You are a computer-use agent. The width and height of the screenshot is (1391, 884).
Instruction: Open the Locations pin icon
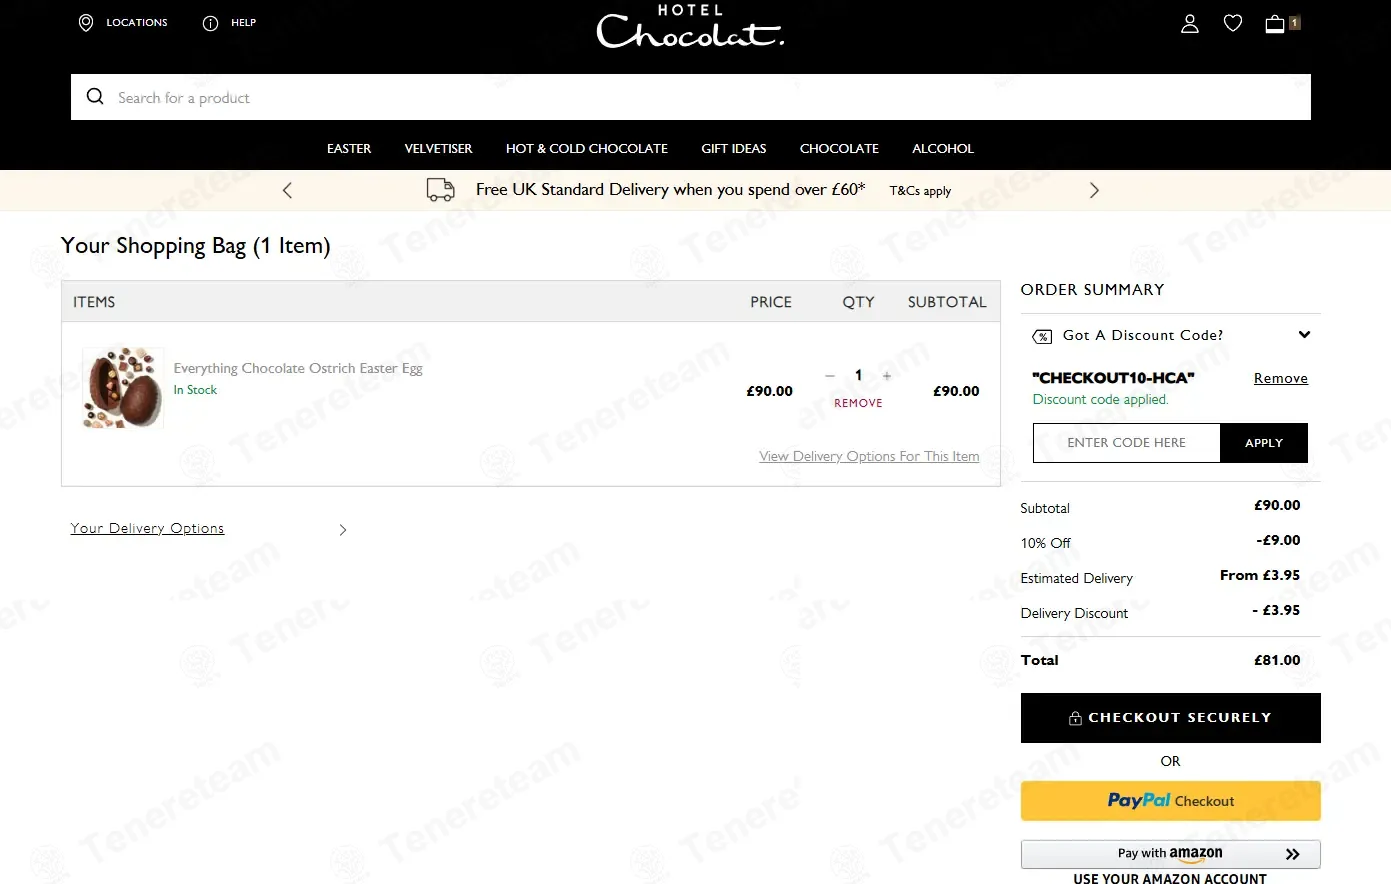(x=86, y=23)
